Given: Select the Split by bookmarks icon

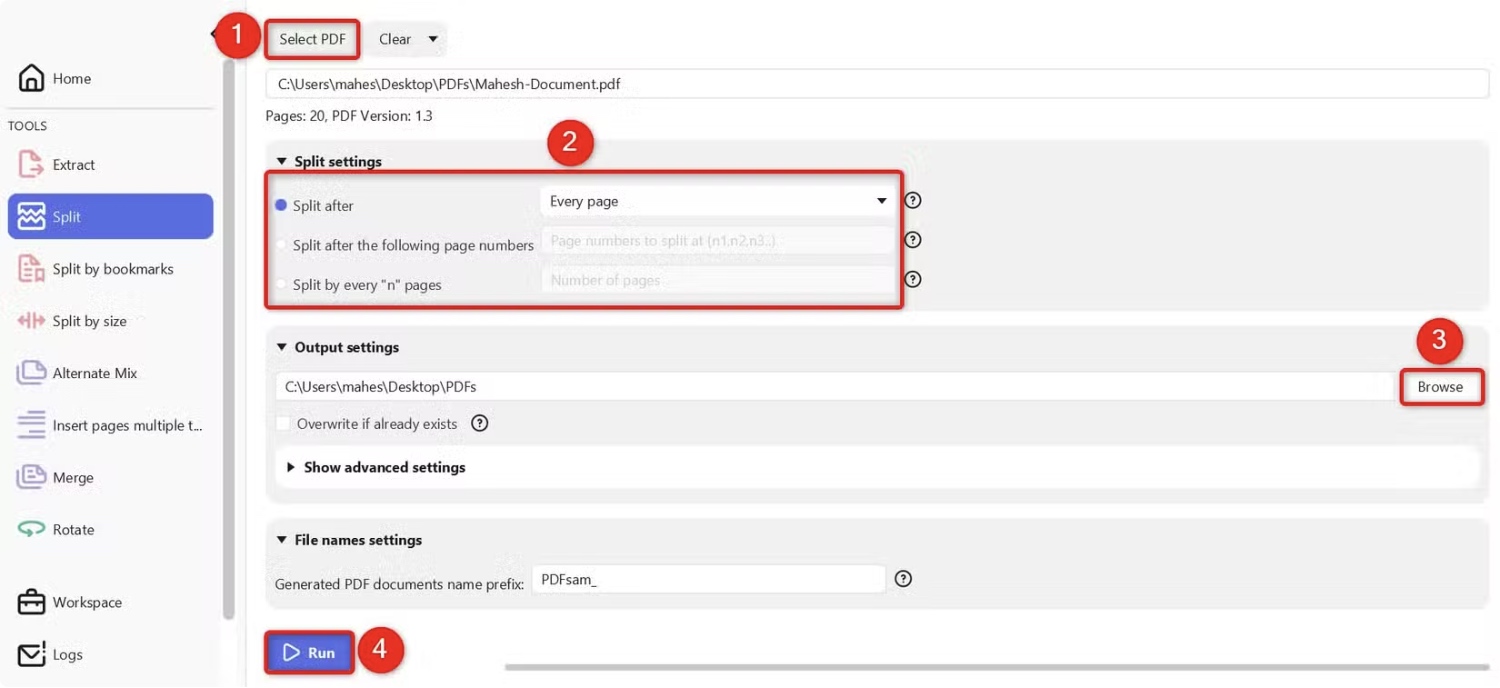Looking at the screenshot, I should [31, 269].
